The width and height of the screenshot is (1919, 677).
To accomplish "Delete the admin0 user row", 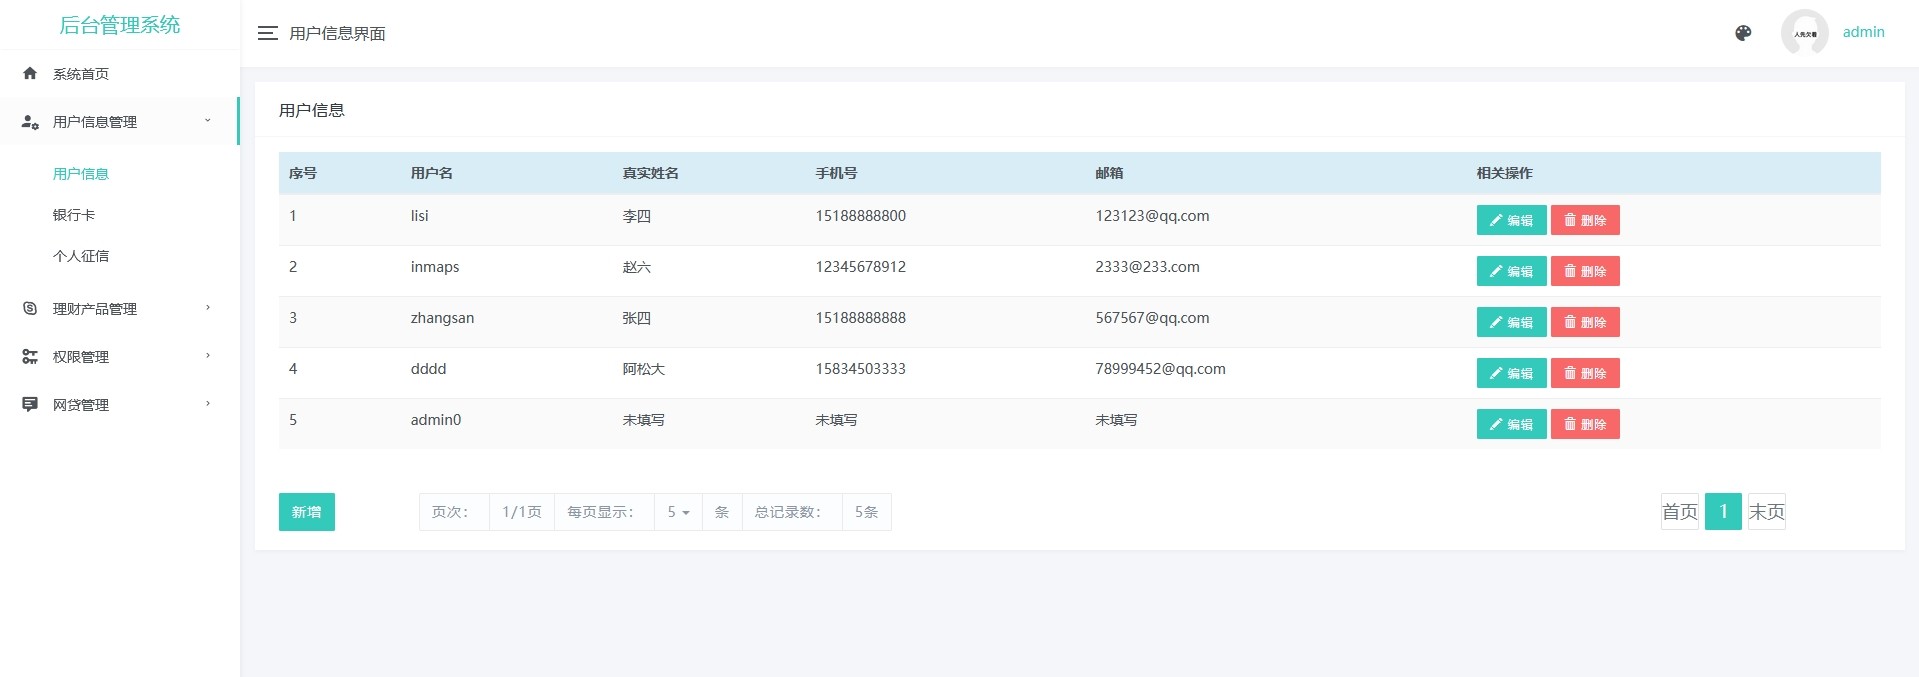I will (x=1585, y=424).
